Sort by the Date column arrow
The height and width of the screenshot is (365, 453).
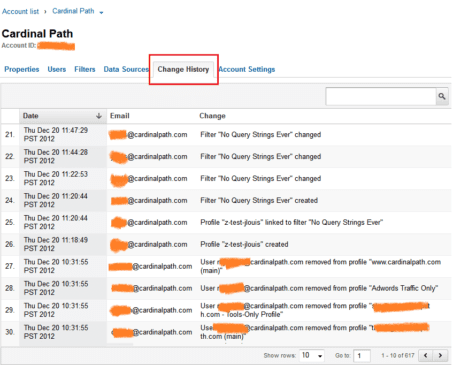coord(99,116)
